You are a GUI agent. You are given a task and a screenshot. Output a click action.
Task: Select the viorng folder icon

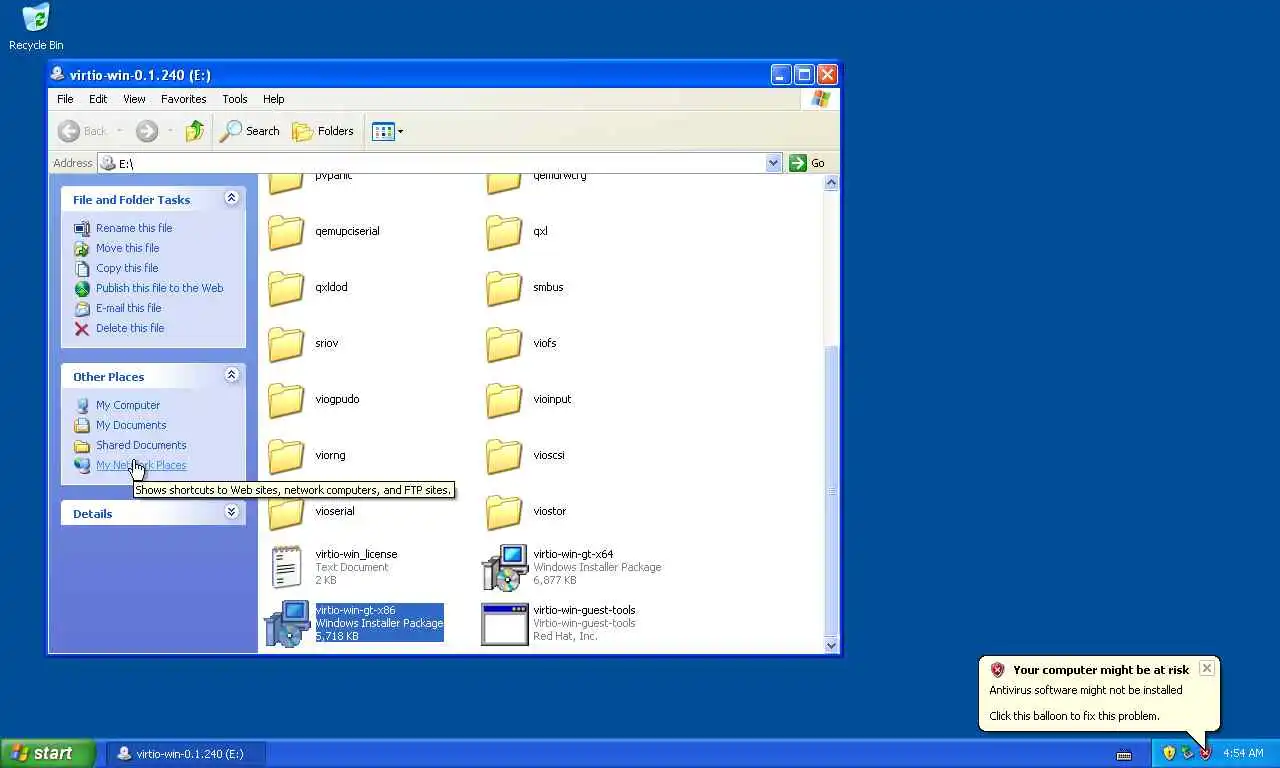pyautogui.click(x=286, y=455)
